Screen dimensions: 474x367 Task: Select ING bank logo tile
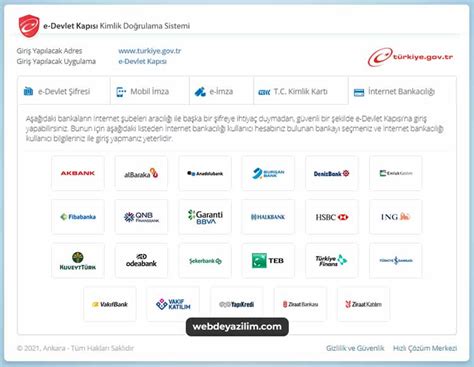pyautogui.click(x=396, y=217)
